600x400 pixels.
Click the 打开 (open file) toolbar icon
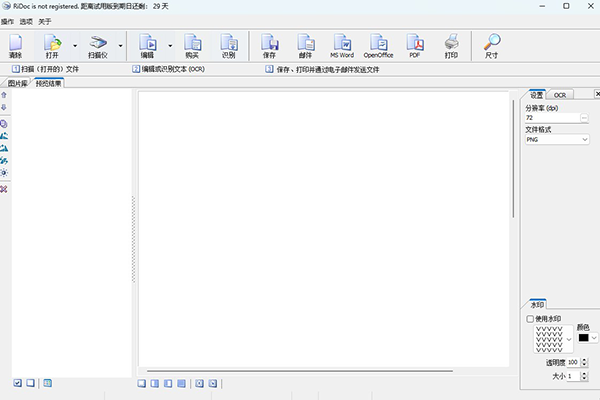point(52,46)
